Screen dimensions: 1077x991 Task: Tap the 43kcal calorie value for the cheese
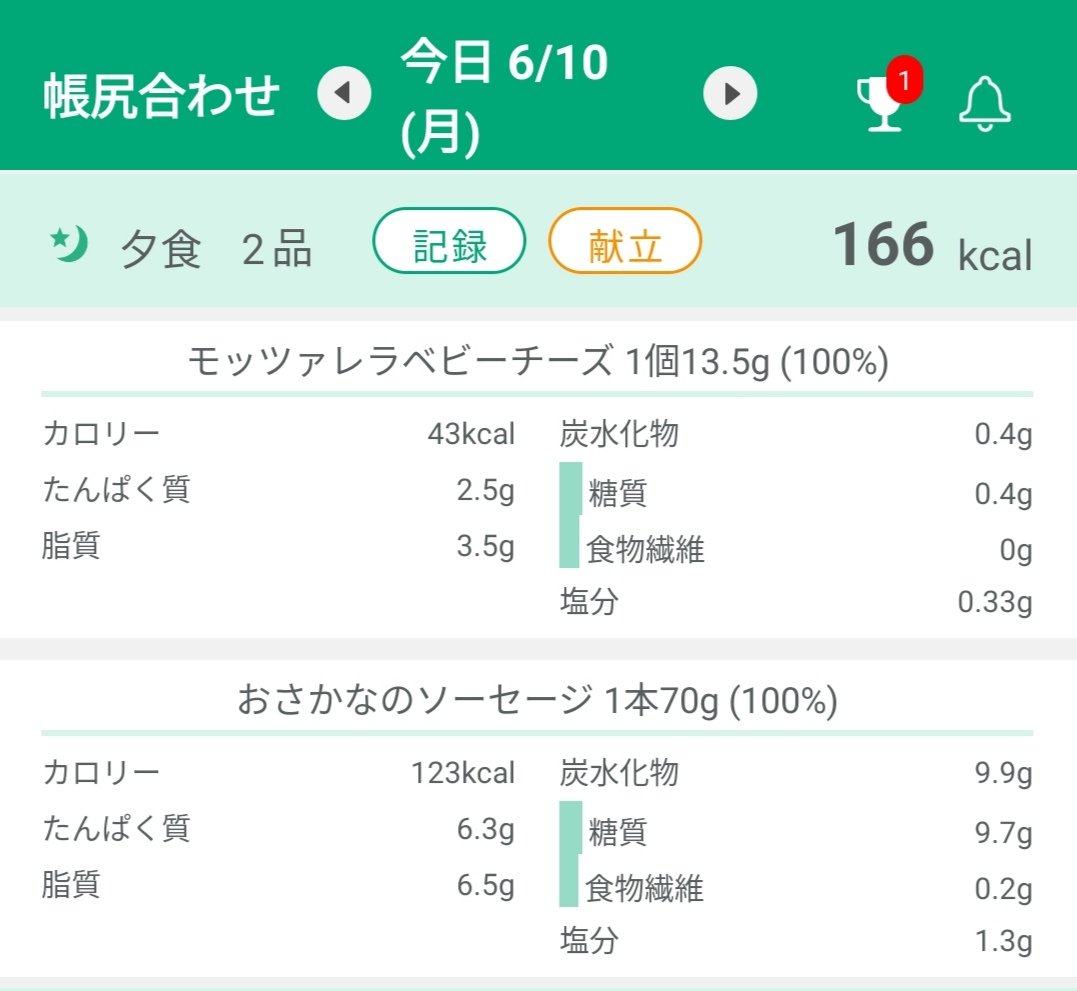[x=470, y=434]
